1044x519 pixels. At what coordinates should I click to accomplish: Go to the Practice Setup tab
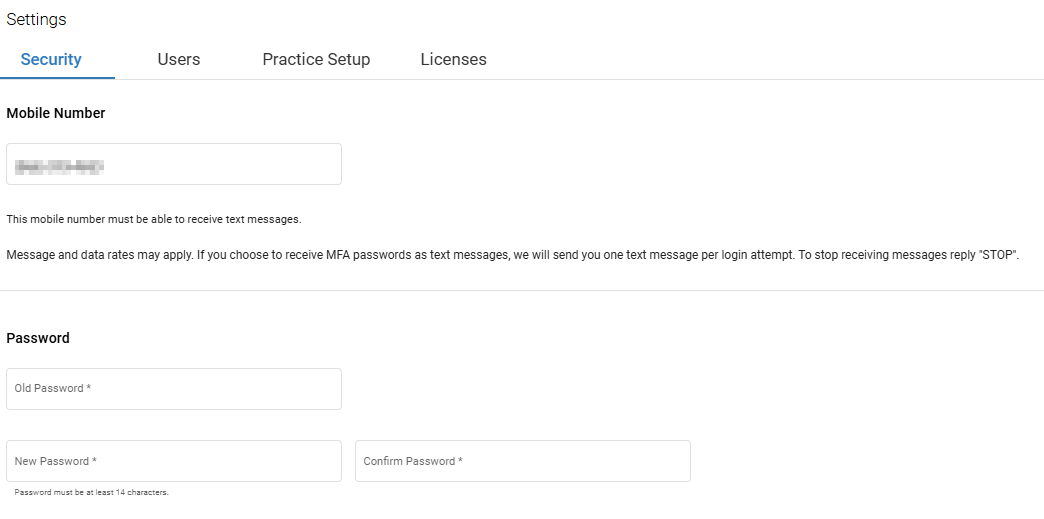(316, 59)
